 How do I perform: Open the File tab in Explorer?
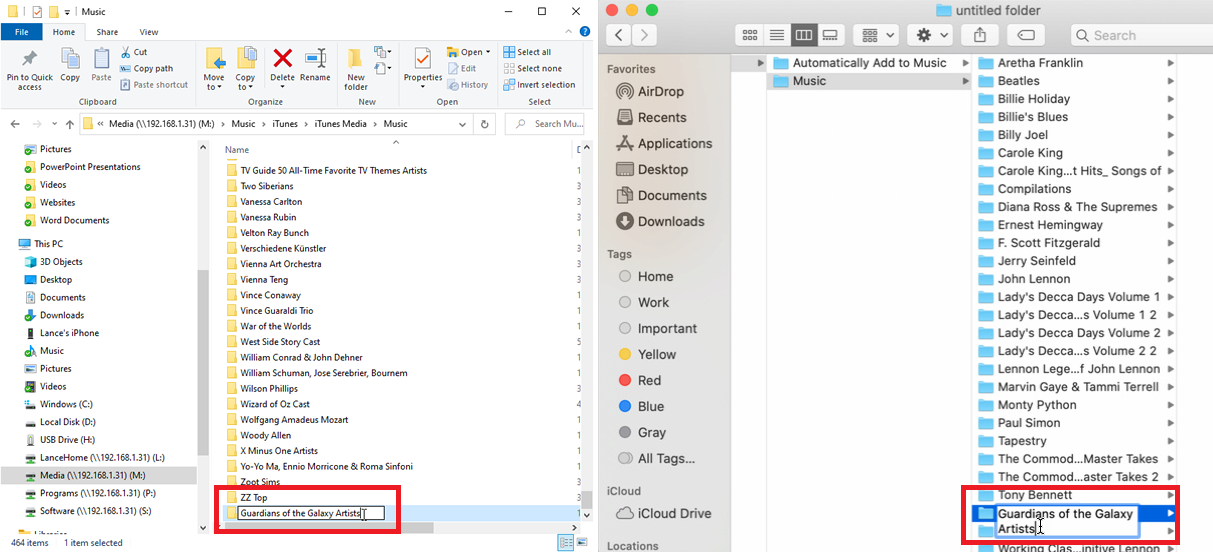[x=21, y=32]
